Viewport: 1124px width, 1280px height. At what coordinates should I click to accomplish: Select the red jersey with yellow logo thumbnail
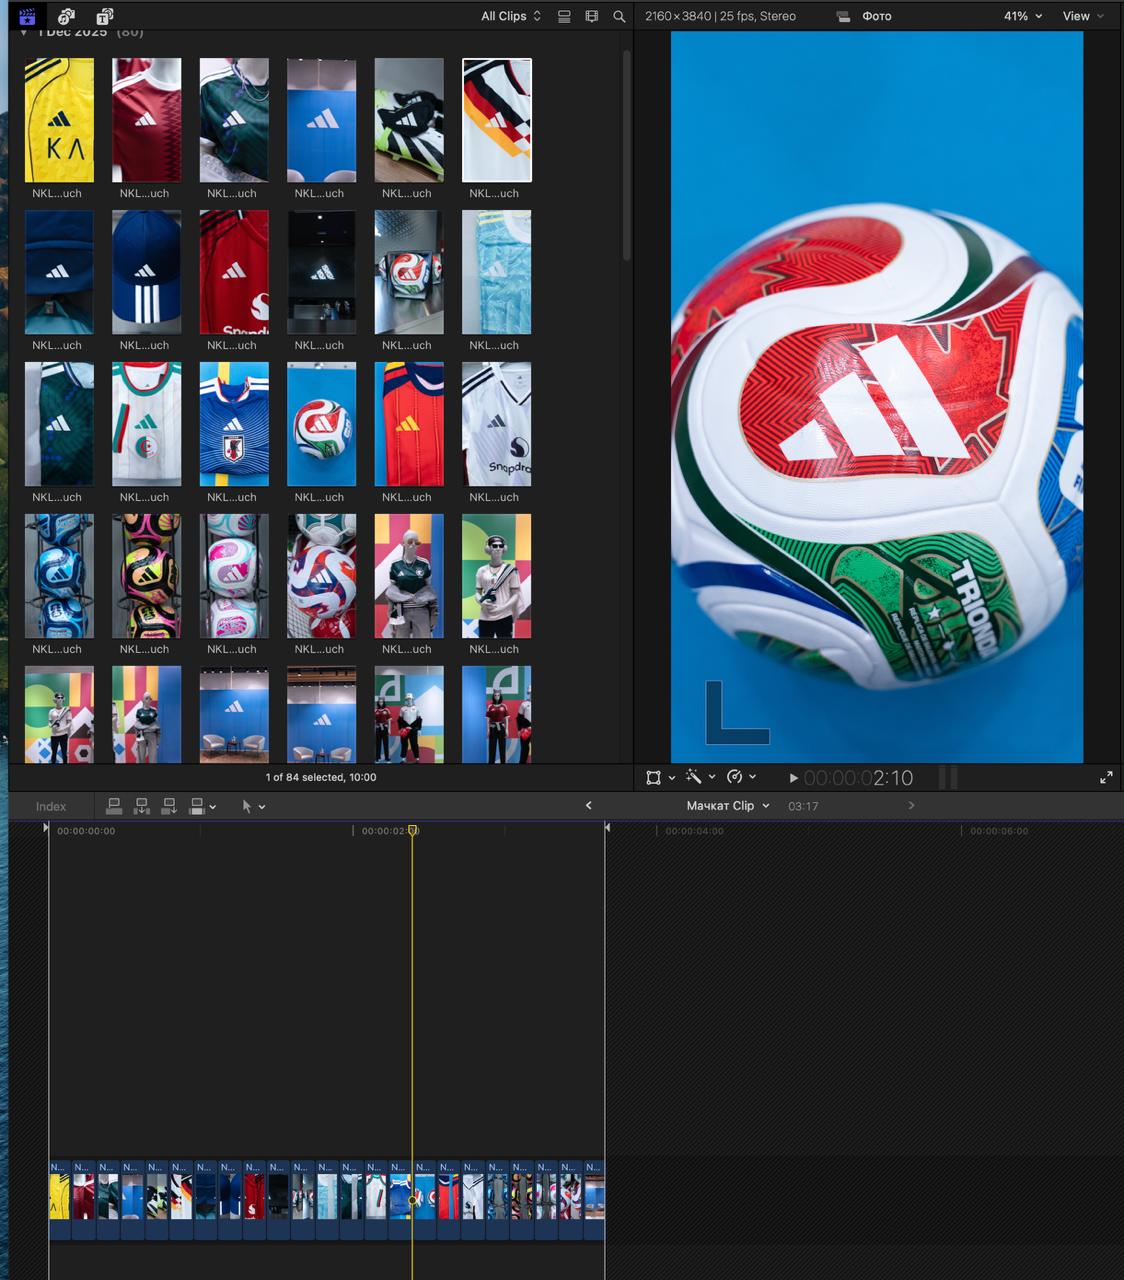click(409, 424)
